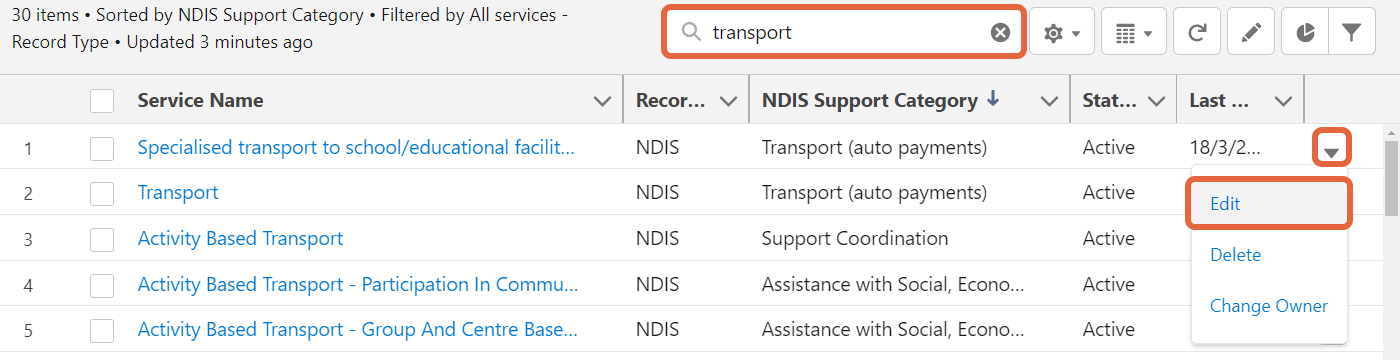
Task: Check the box for the Transport row
Action: 102,194
